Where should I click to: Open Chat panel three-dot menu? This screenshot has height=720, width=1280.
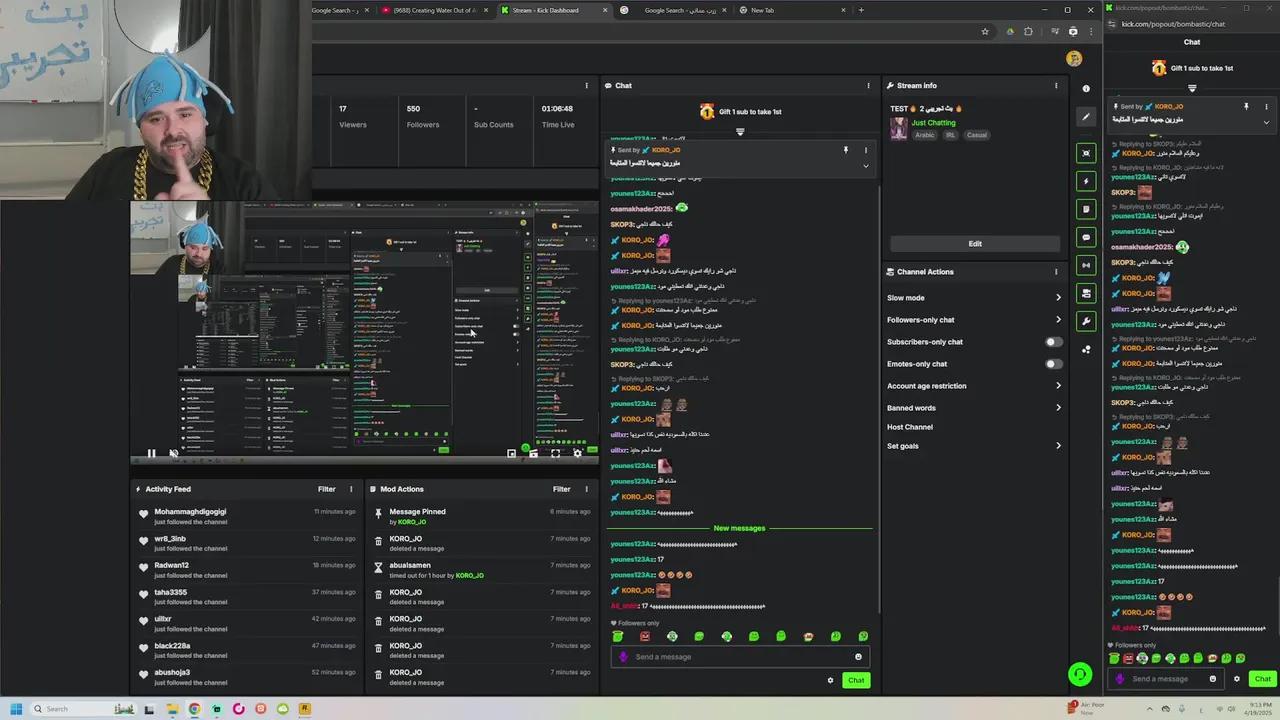(868, 86)
